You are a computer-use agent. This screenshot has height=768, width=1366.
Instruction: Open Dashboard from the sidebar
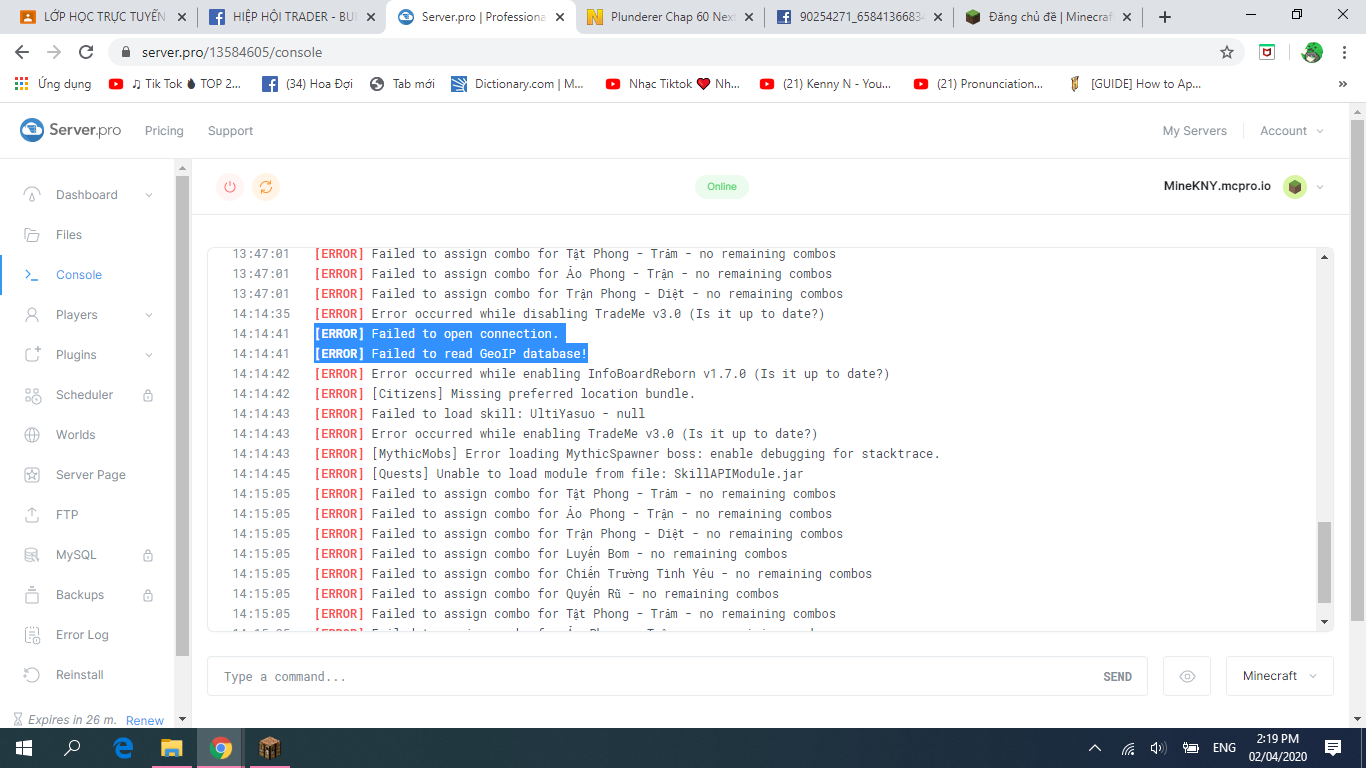click(86, 195)
